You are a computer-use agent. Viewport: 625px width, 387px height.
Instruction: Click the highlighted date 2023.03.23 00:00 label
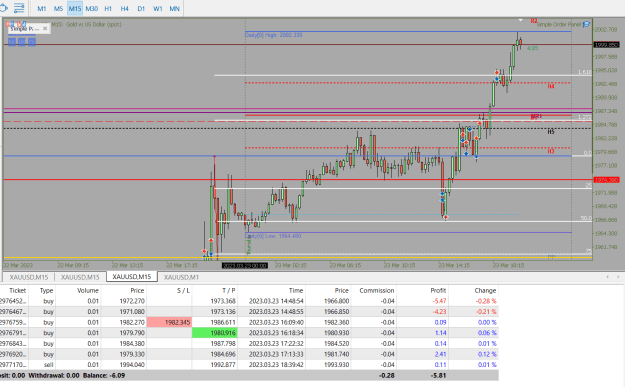tap(244, 265)
